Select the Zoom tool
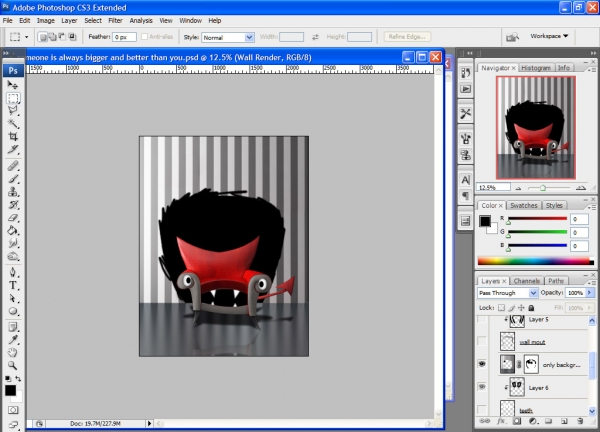 (x=13, y=365)
